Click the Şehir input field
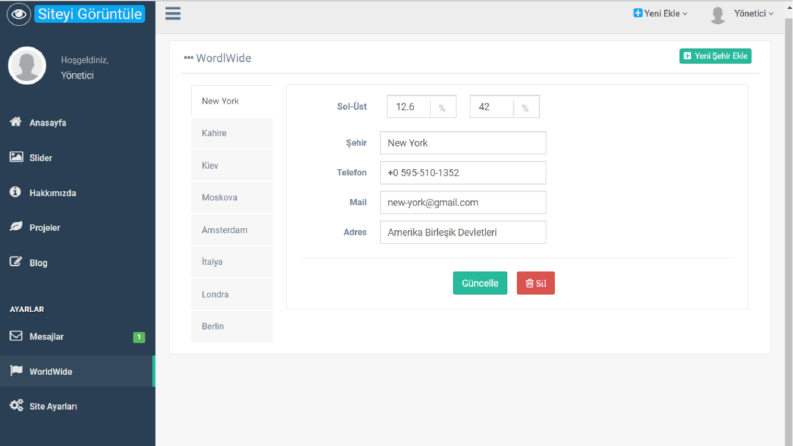The width and height of the screenshot is (793, 446). (463, 143)
